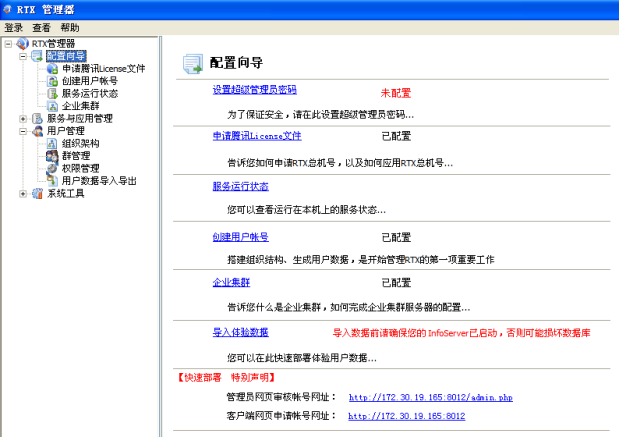Select 创建用户帐号 label in the tree
This screenshot has width=620, height=437.
tap(90, 81)
